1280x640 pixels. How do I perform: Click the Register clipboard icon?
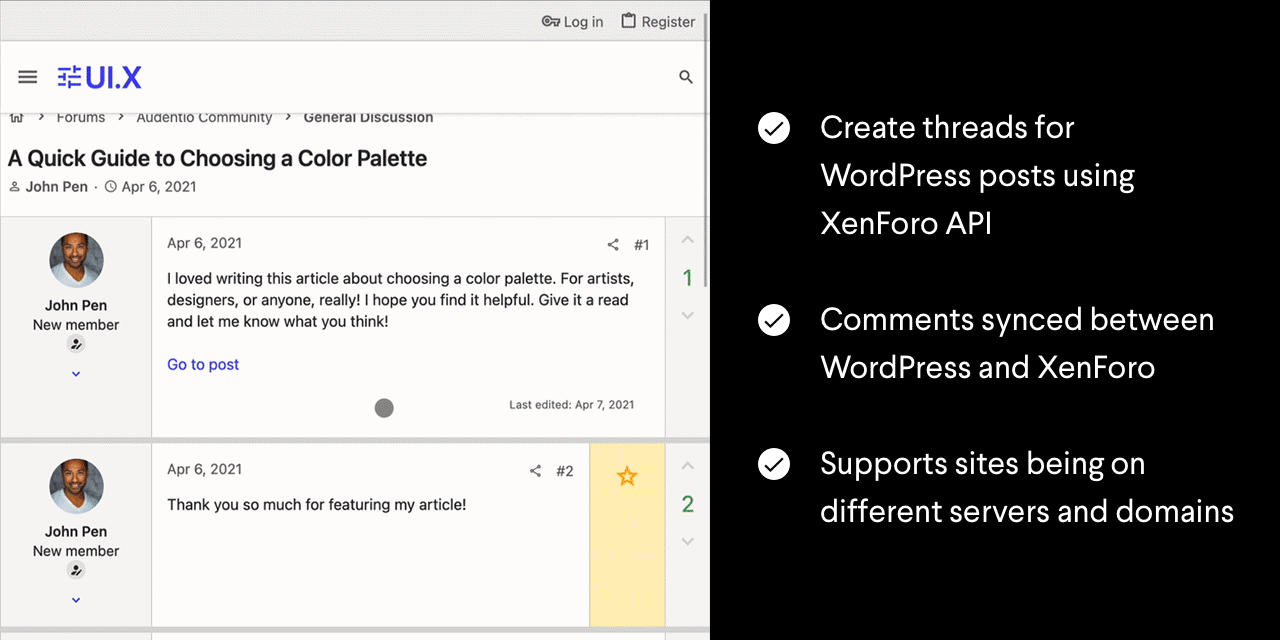point(628,20)
